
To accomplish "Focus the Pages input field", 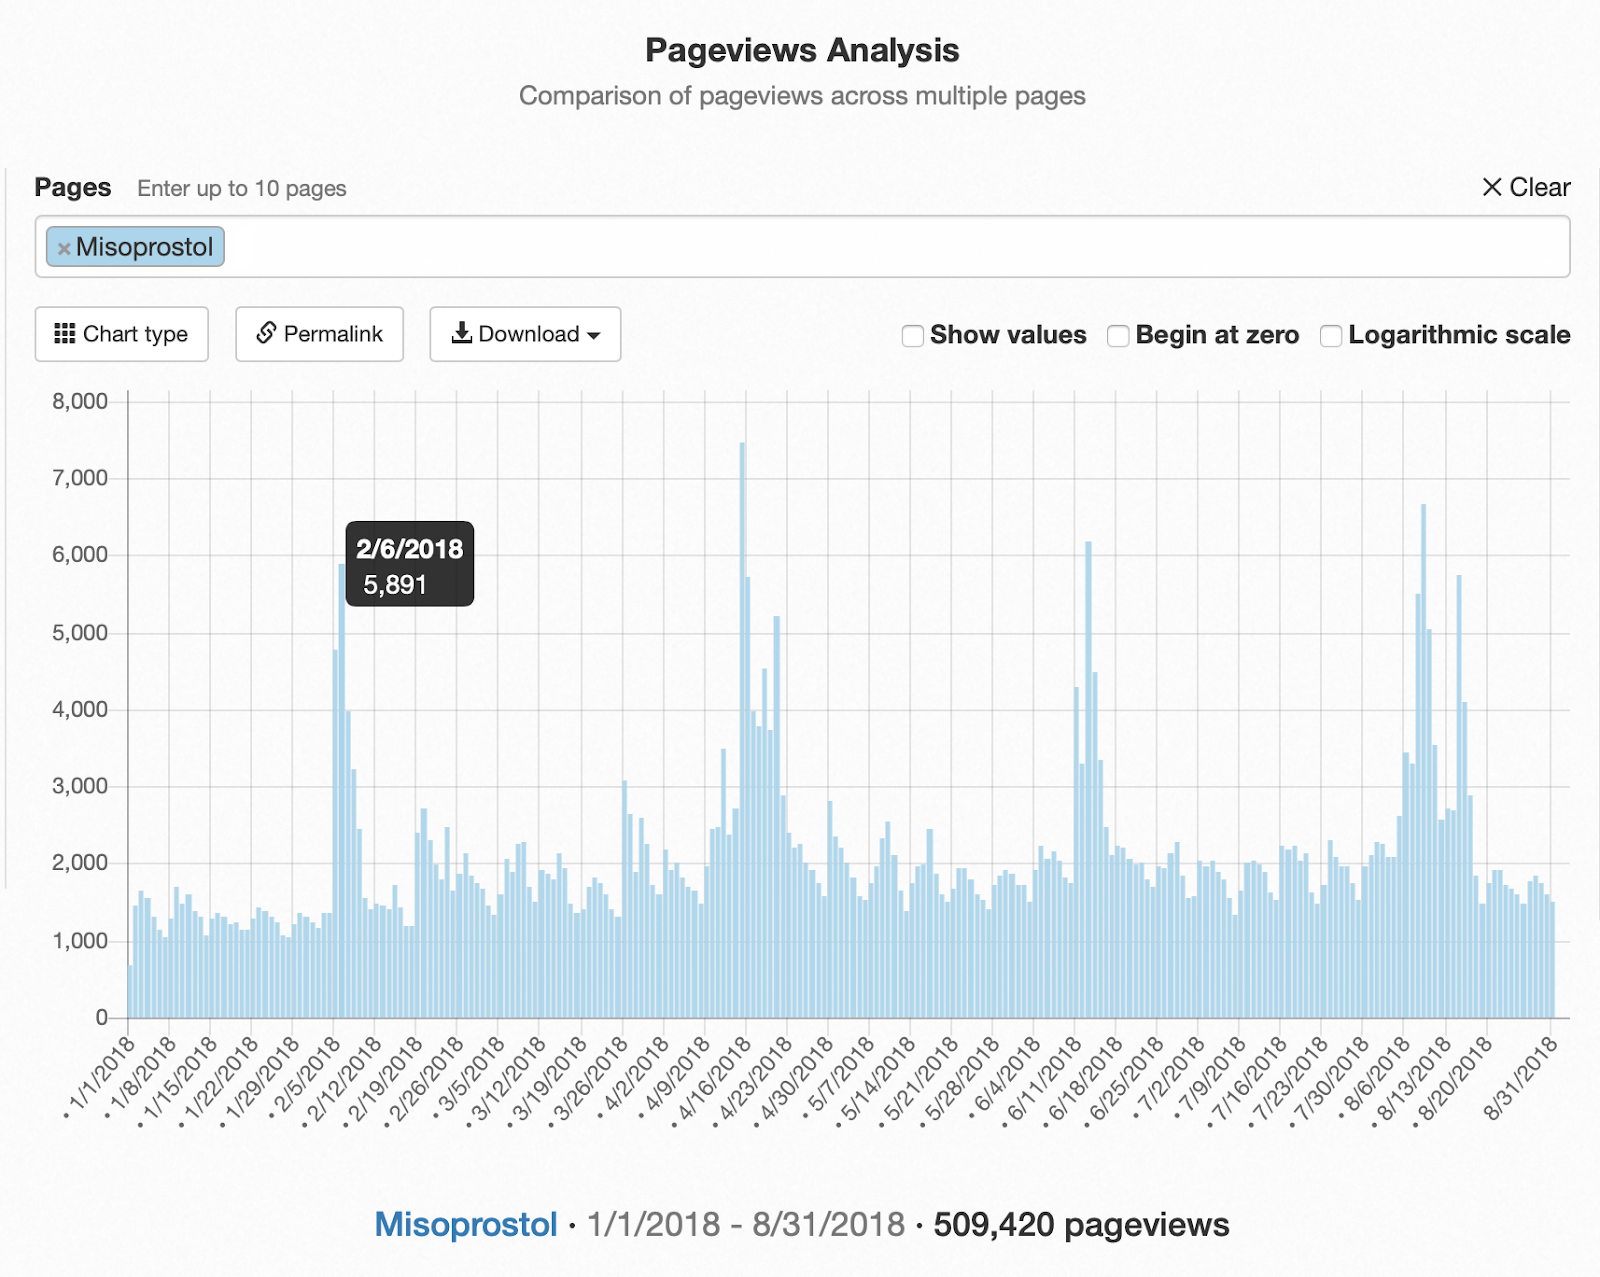I will tap(802, 247).
